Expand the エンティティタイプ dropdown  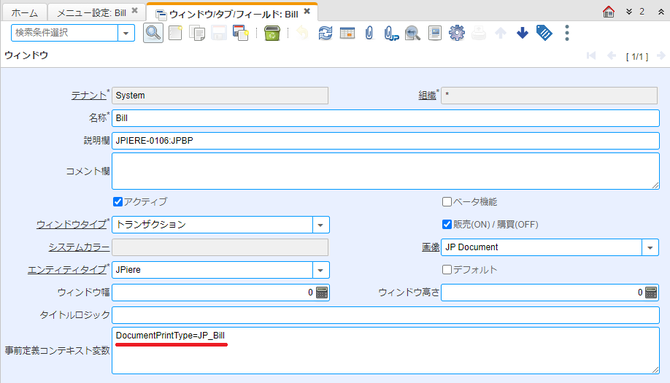tap(320, 270)
